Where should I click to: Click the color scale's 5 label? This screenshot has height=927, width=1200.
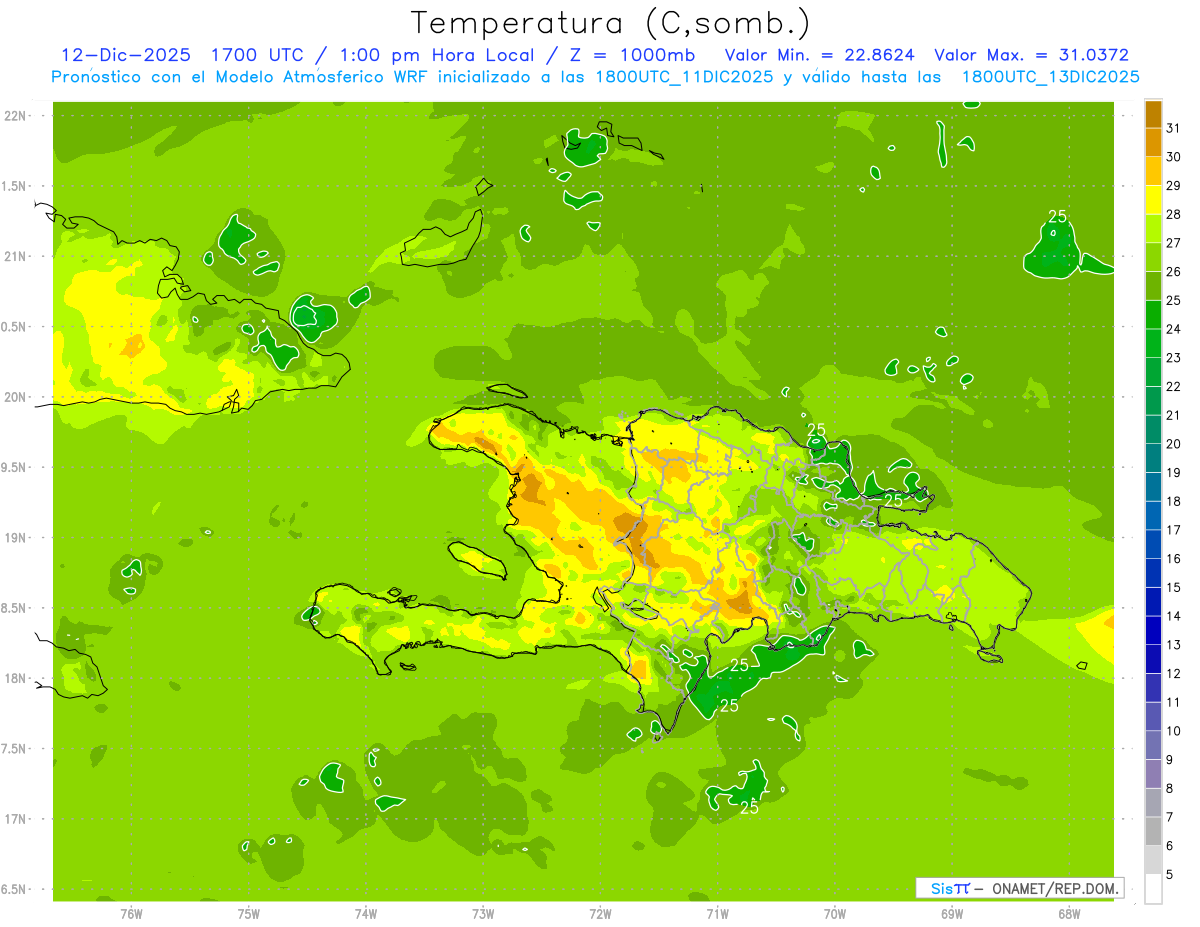coord(1170,875)
